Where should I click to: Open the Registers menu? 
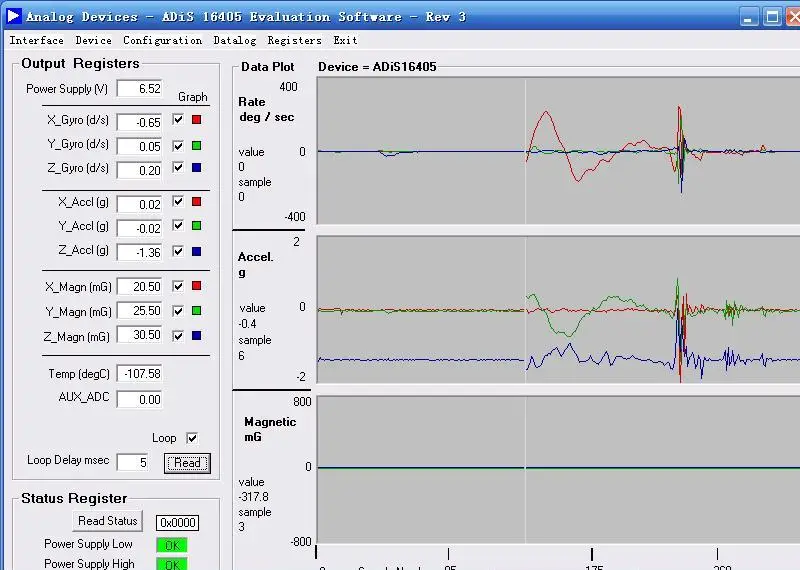(294, 41)
